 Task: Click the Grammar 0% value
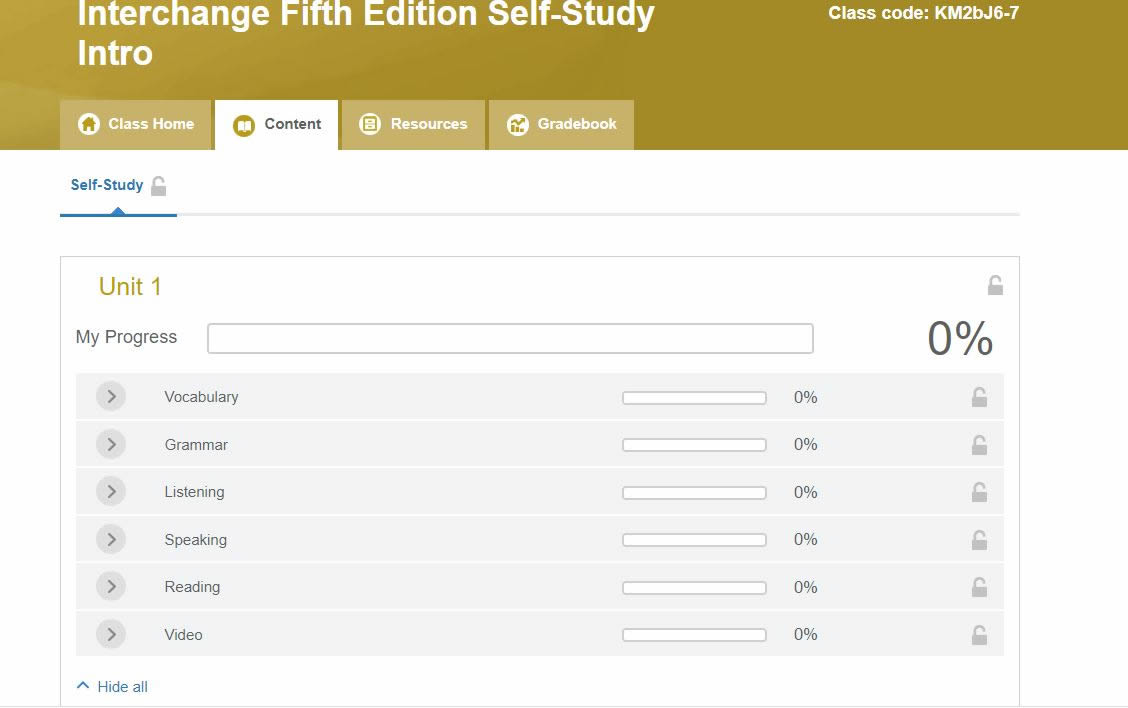806,445
